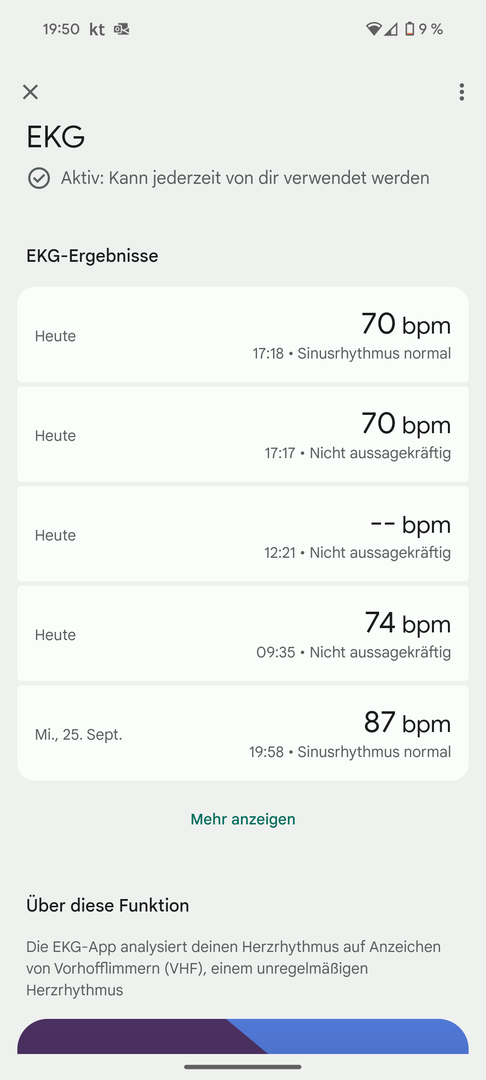Open the 09:35 result with 74 bpm

(243, 634)
